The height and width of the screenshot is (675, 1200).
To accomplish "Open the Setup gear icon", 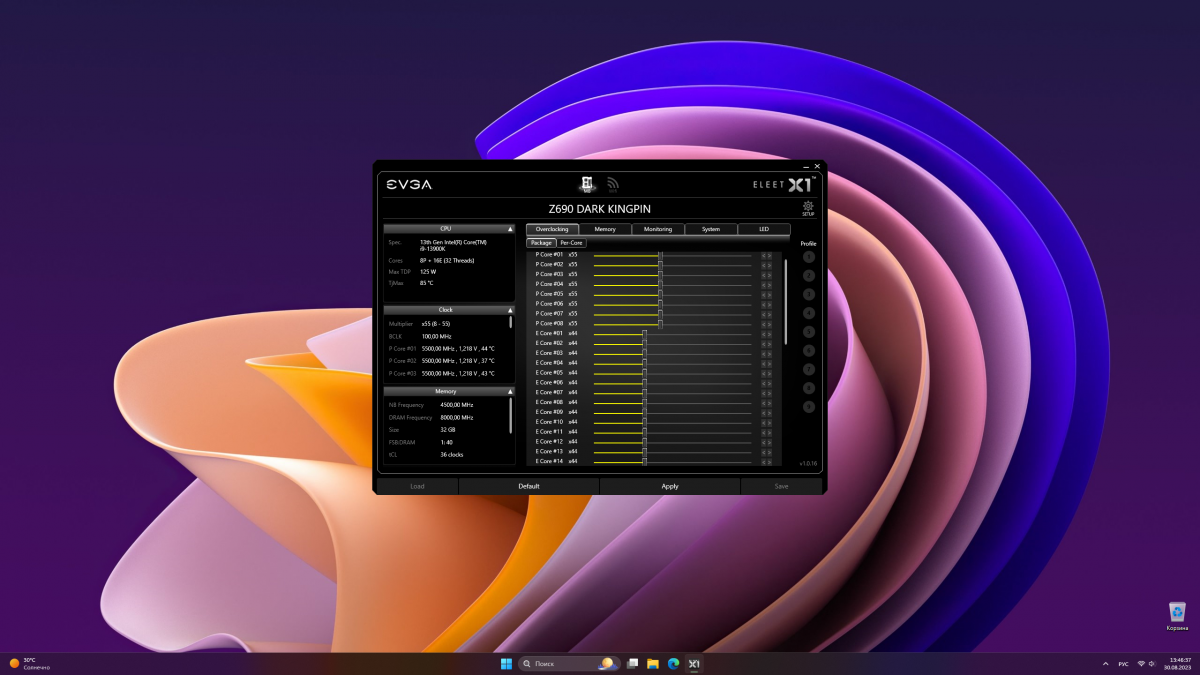I will tap(808, 207).
